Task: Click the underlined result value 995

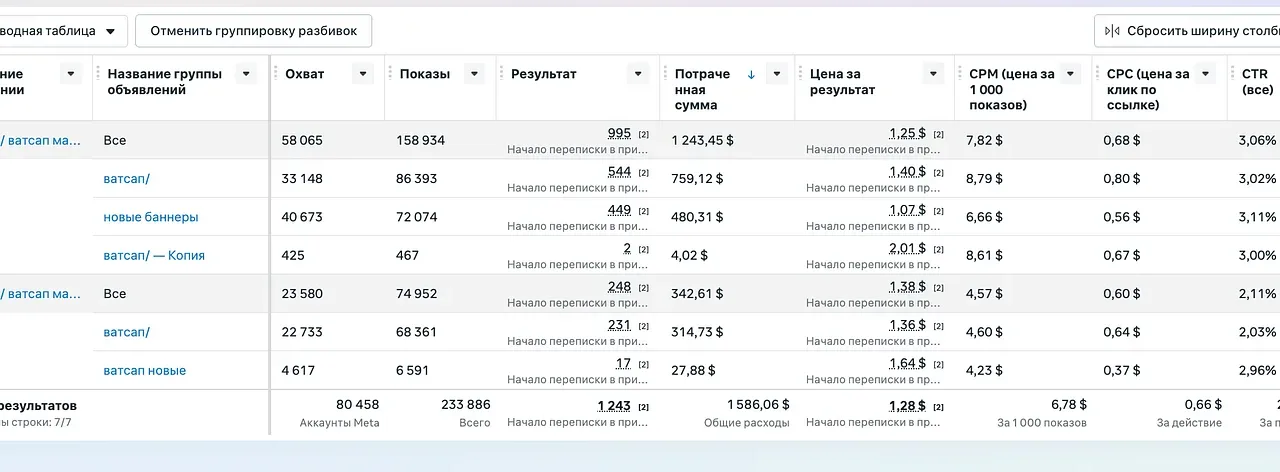Action: click(x=619, y=133)
